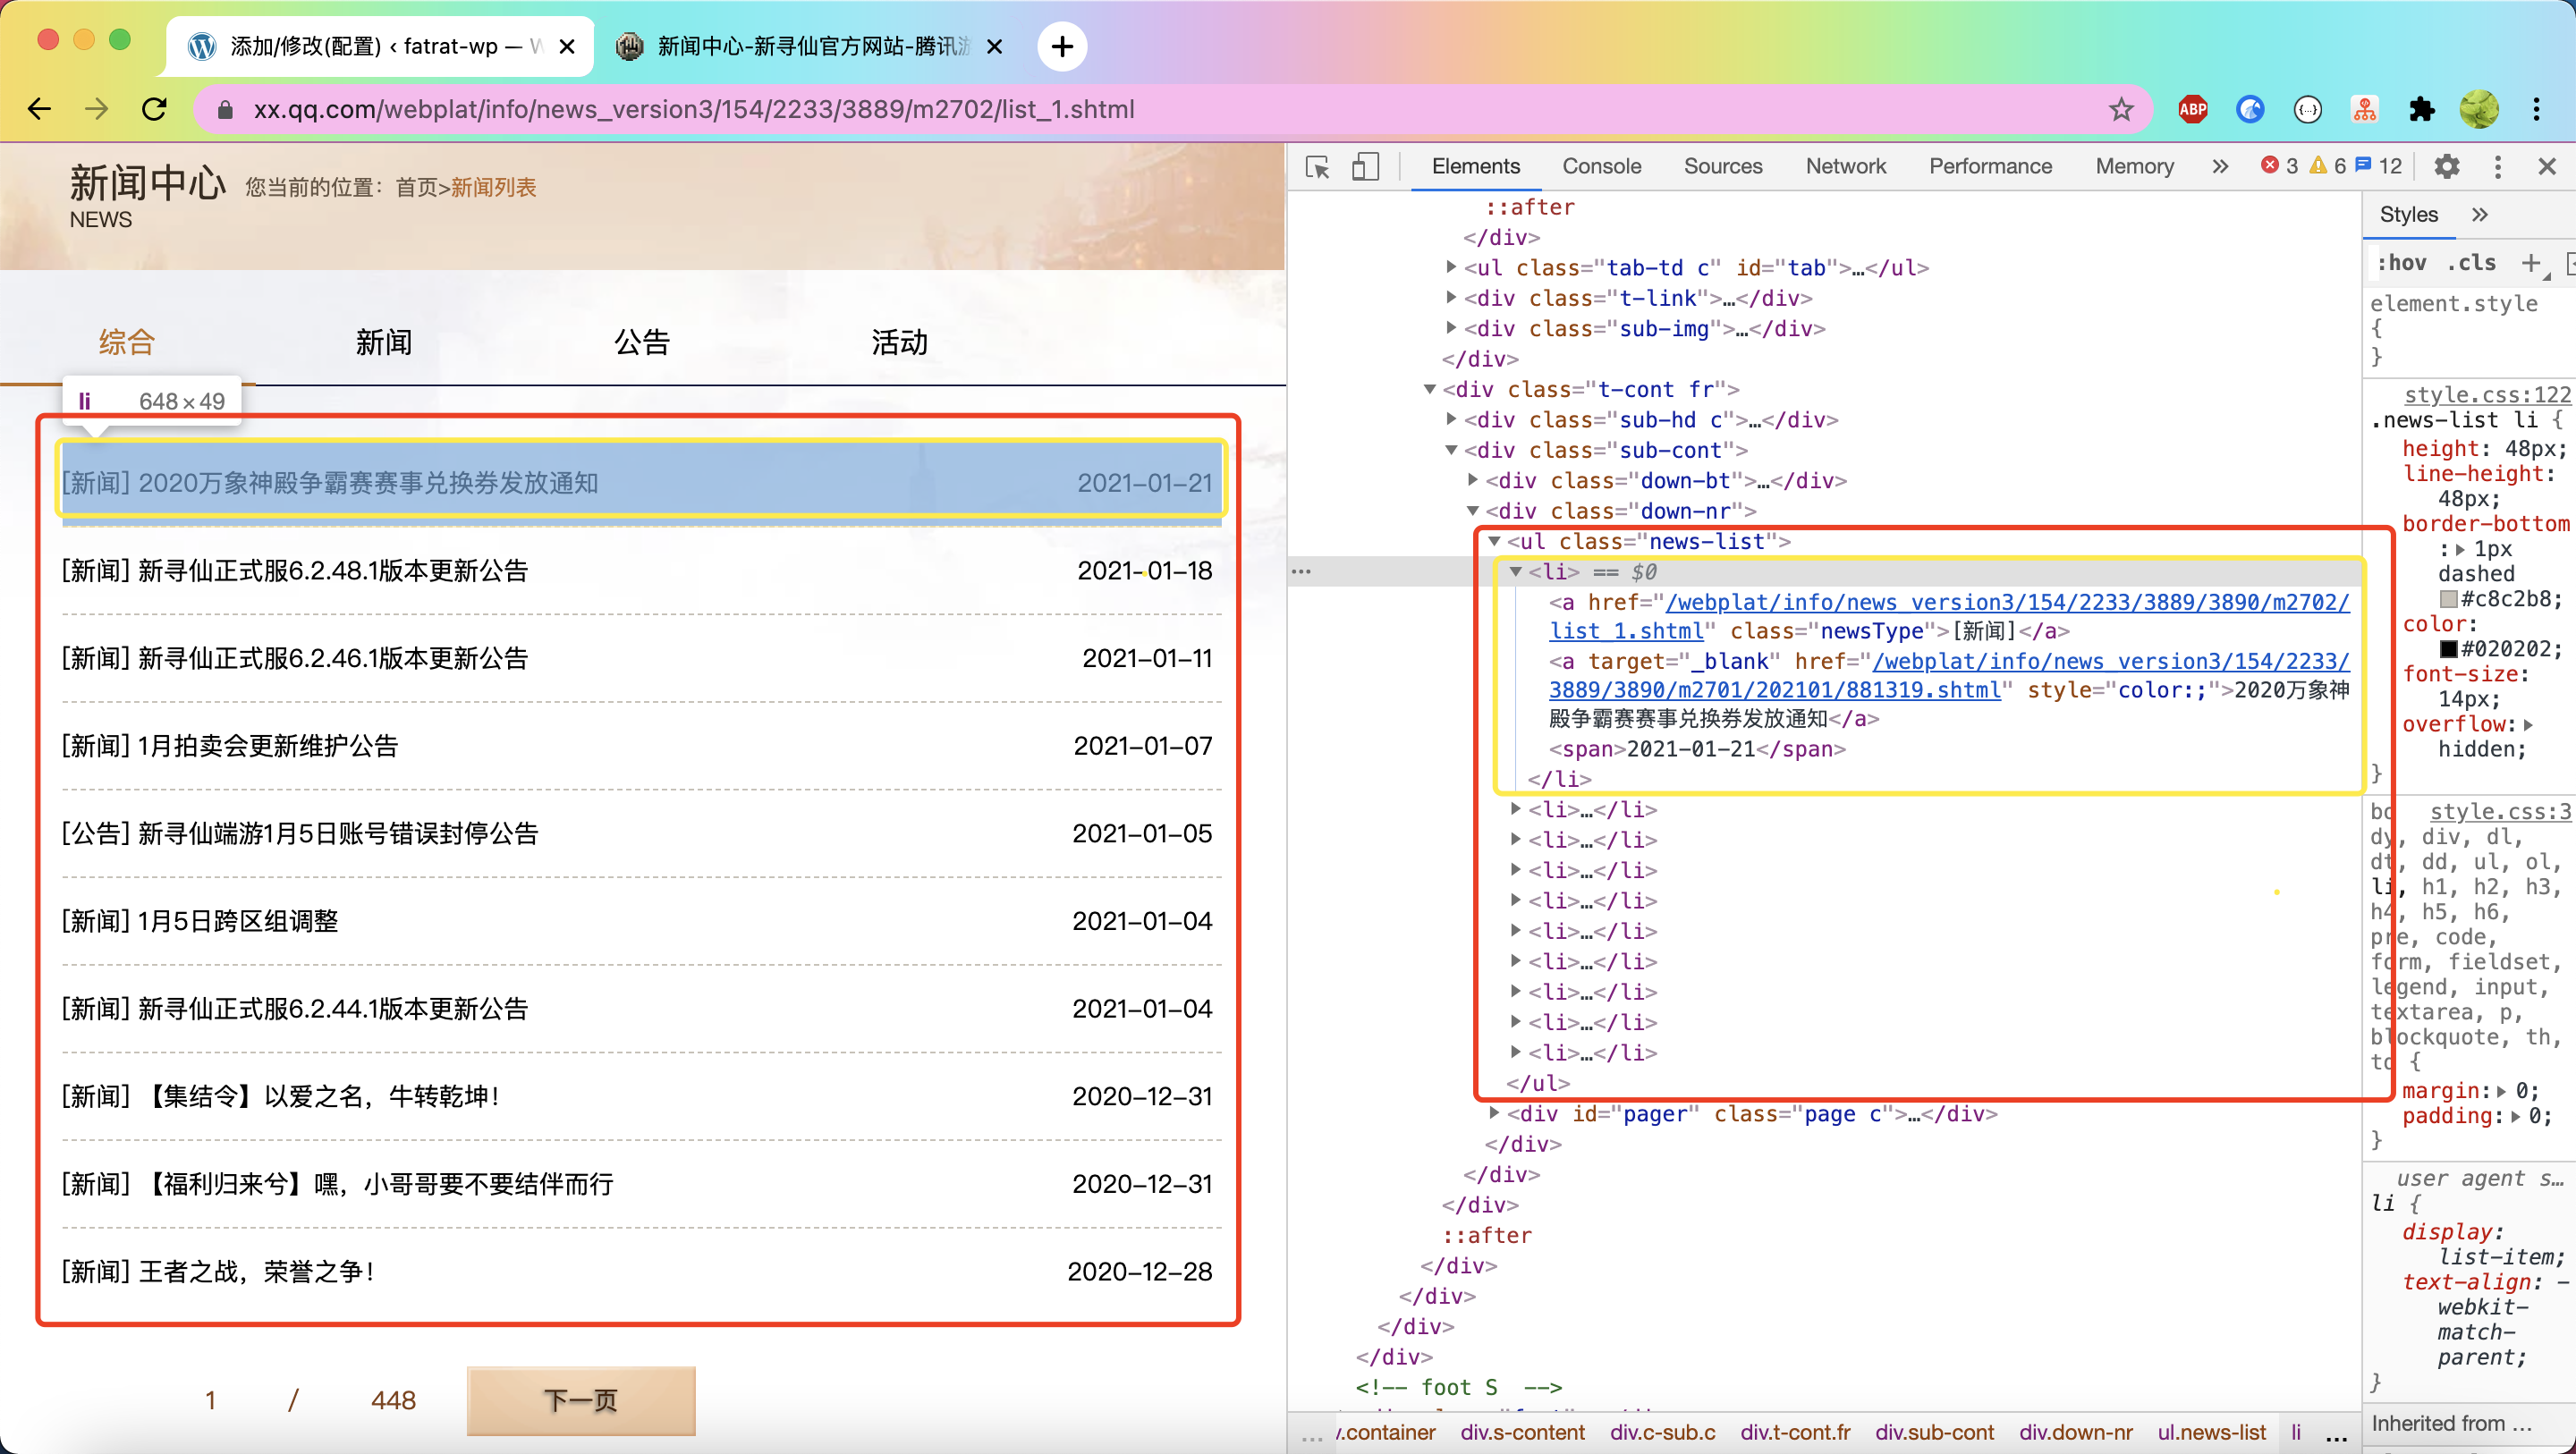Close the DevTools panel
This screenshot has height=1454, width=2576.
[2547, 166]
